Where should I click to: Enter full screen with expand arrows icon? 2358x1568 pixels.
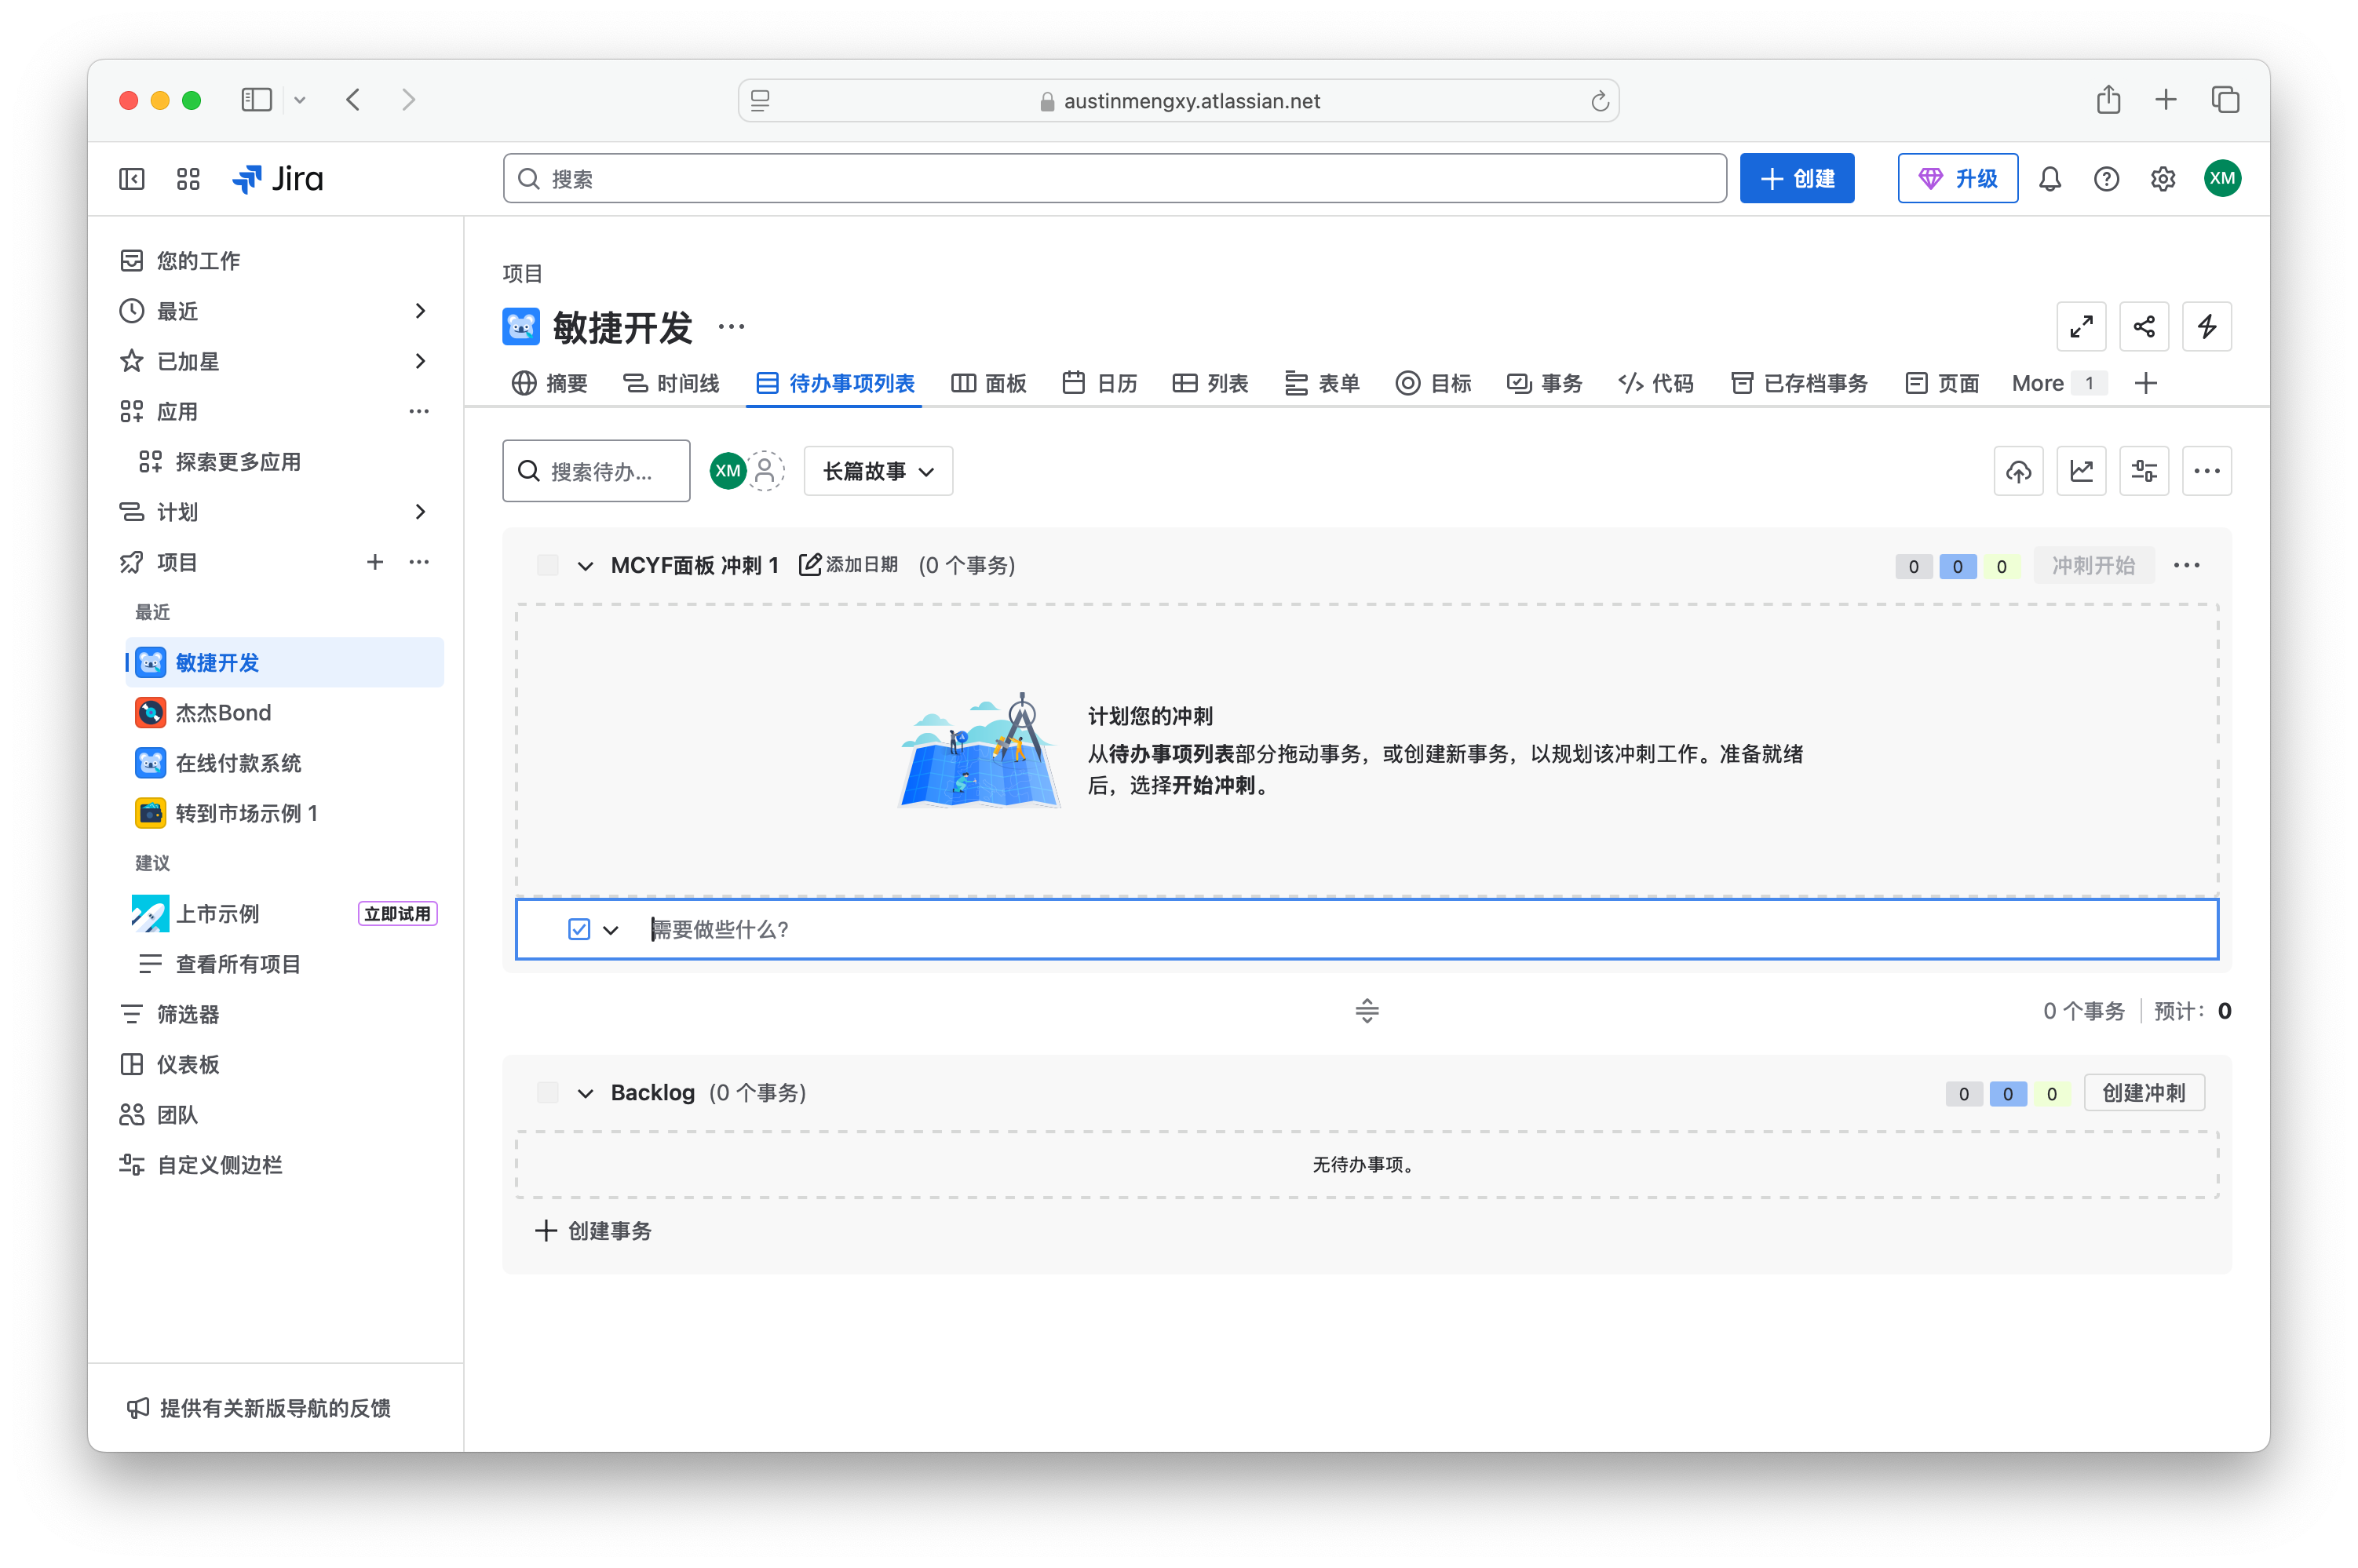2080,327
